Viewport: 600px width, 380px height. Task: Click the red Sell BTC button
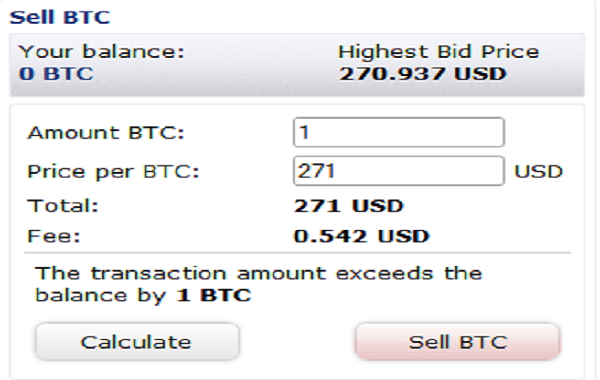click(x=458, y=342)
